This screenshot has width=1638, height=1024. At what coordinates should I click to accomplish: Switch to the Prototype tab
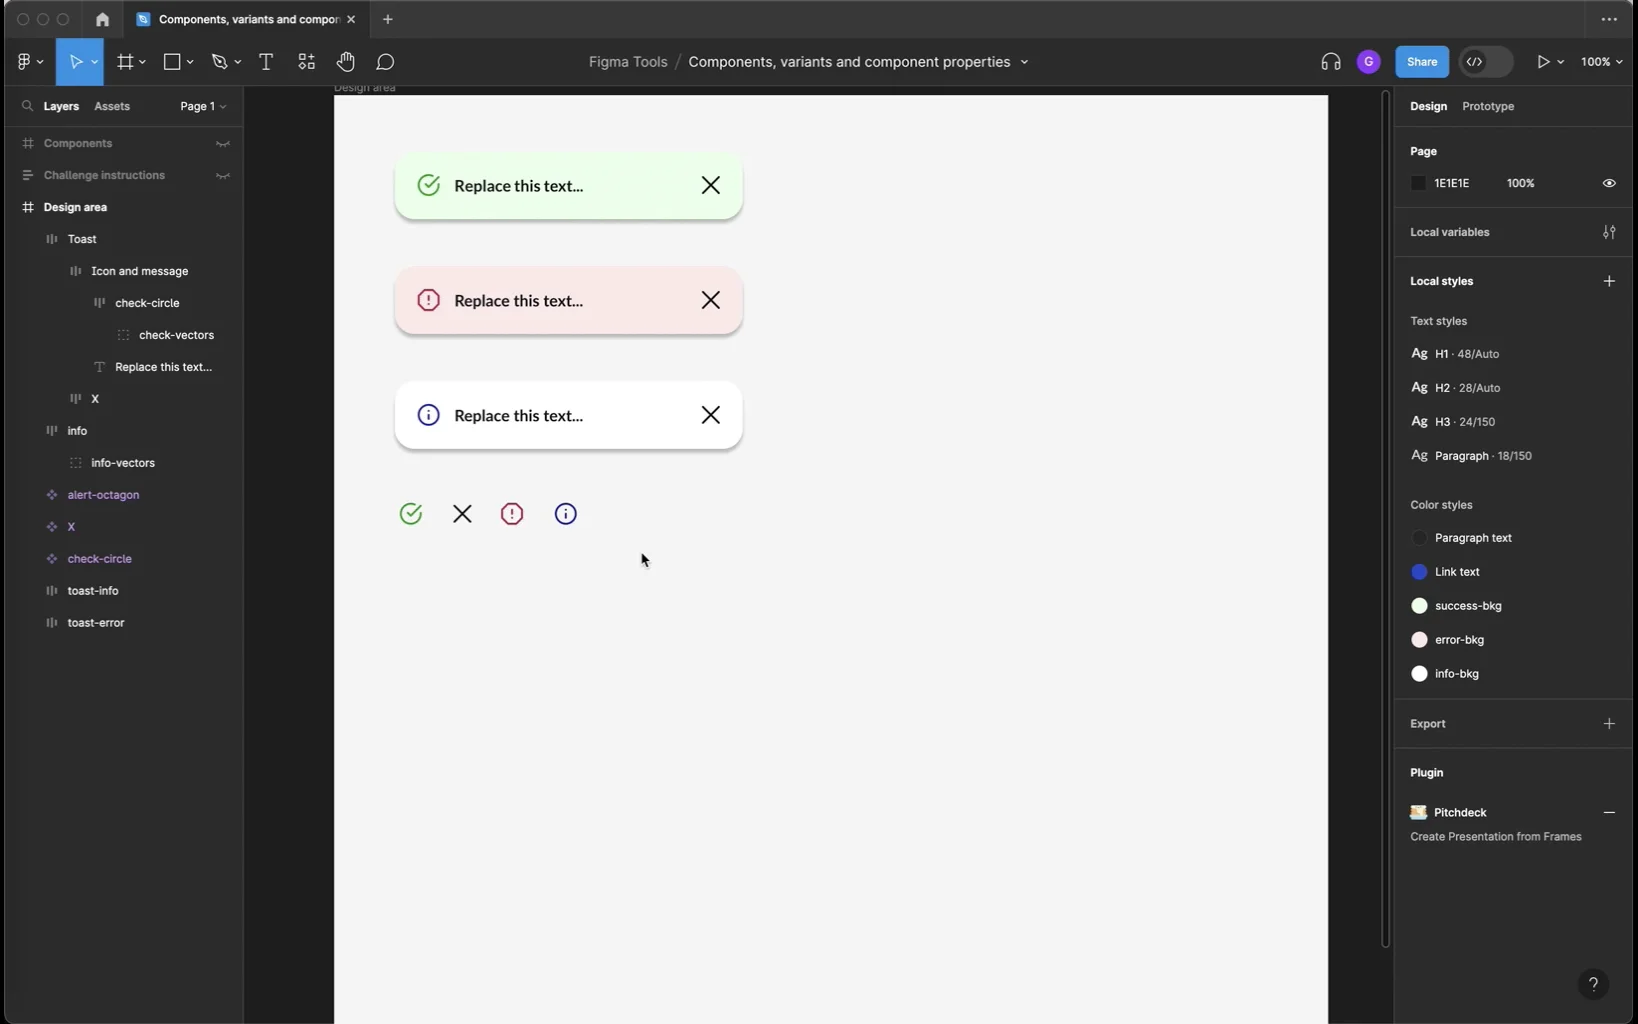click(1489, 106)
